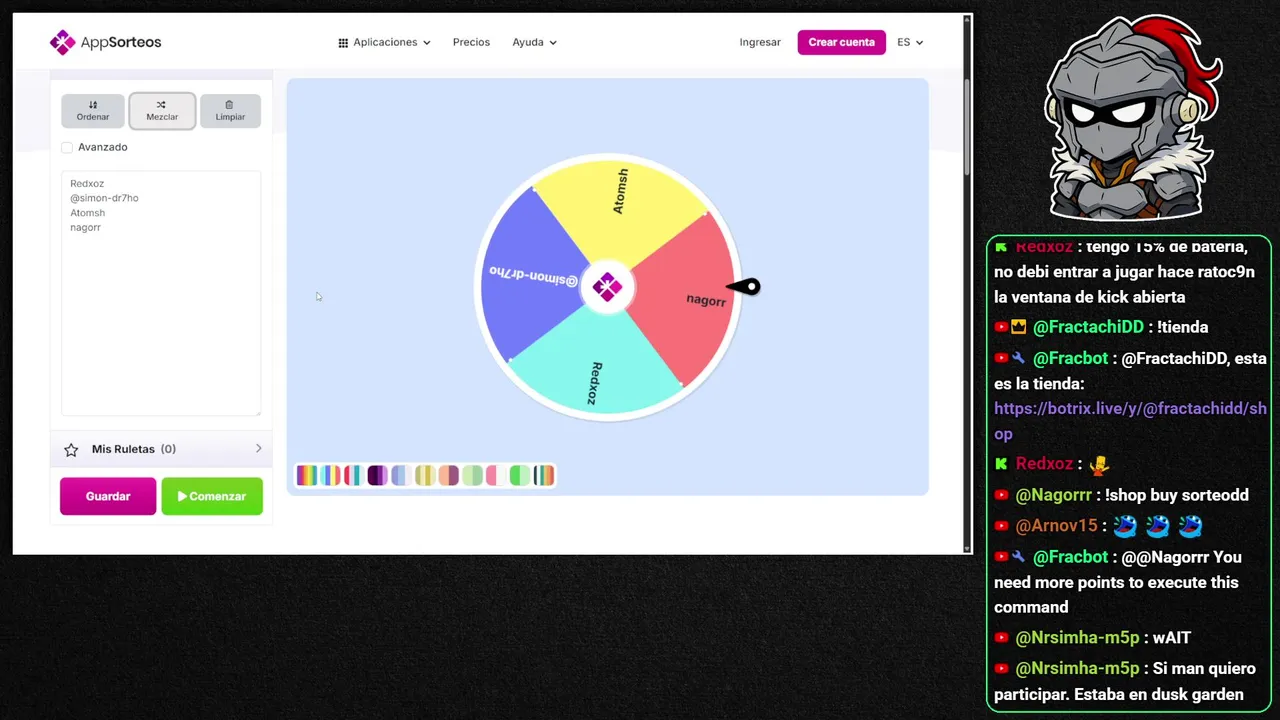Screen dimensions: 1280x720
Task: Click the cyan Redxoz wheel segment
Action: 597,370
